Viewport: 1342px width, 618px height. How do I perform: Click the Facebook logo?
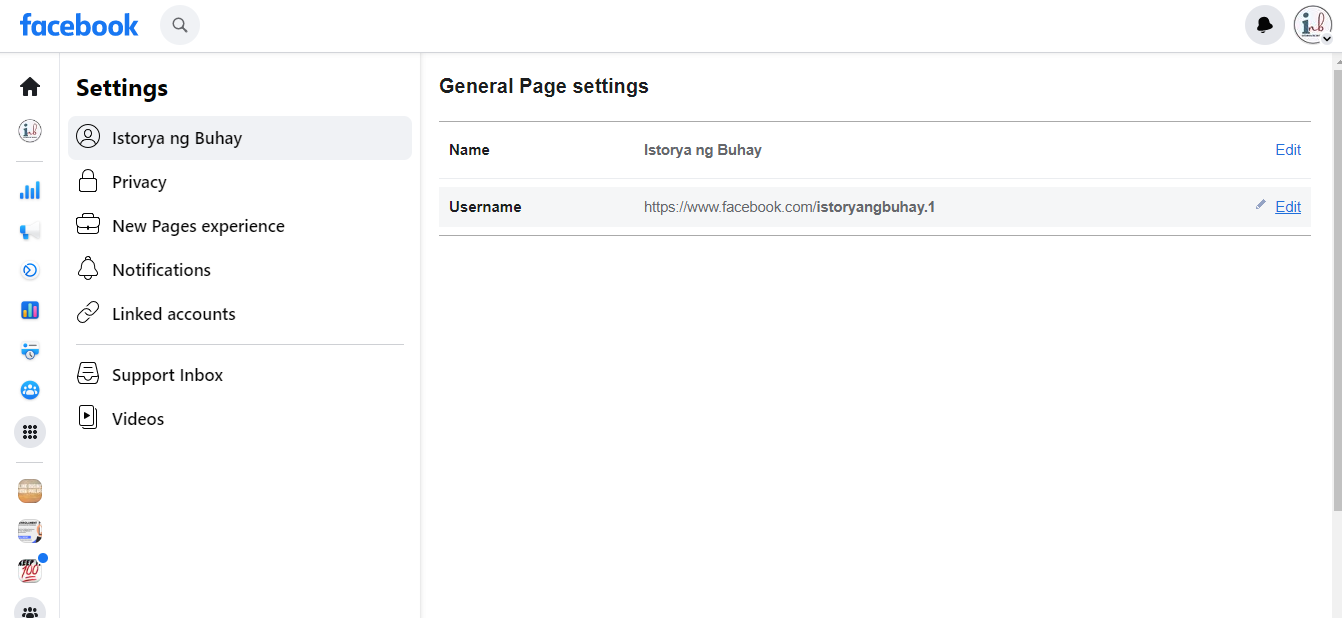(79, 25)
